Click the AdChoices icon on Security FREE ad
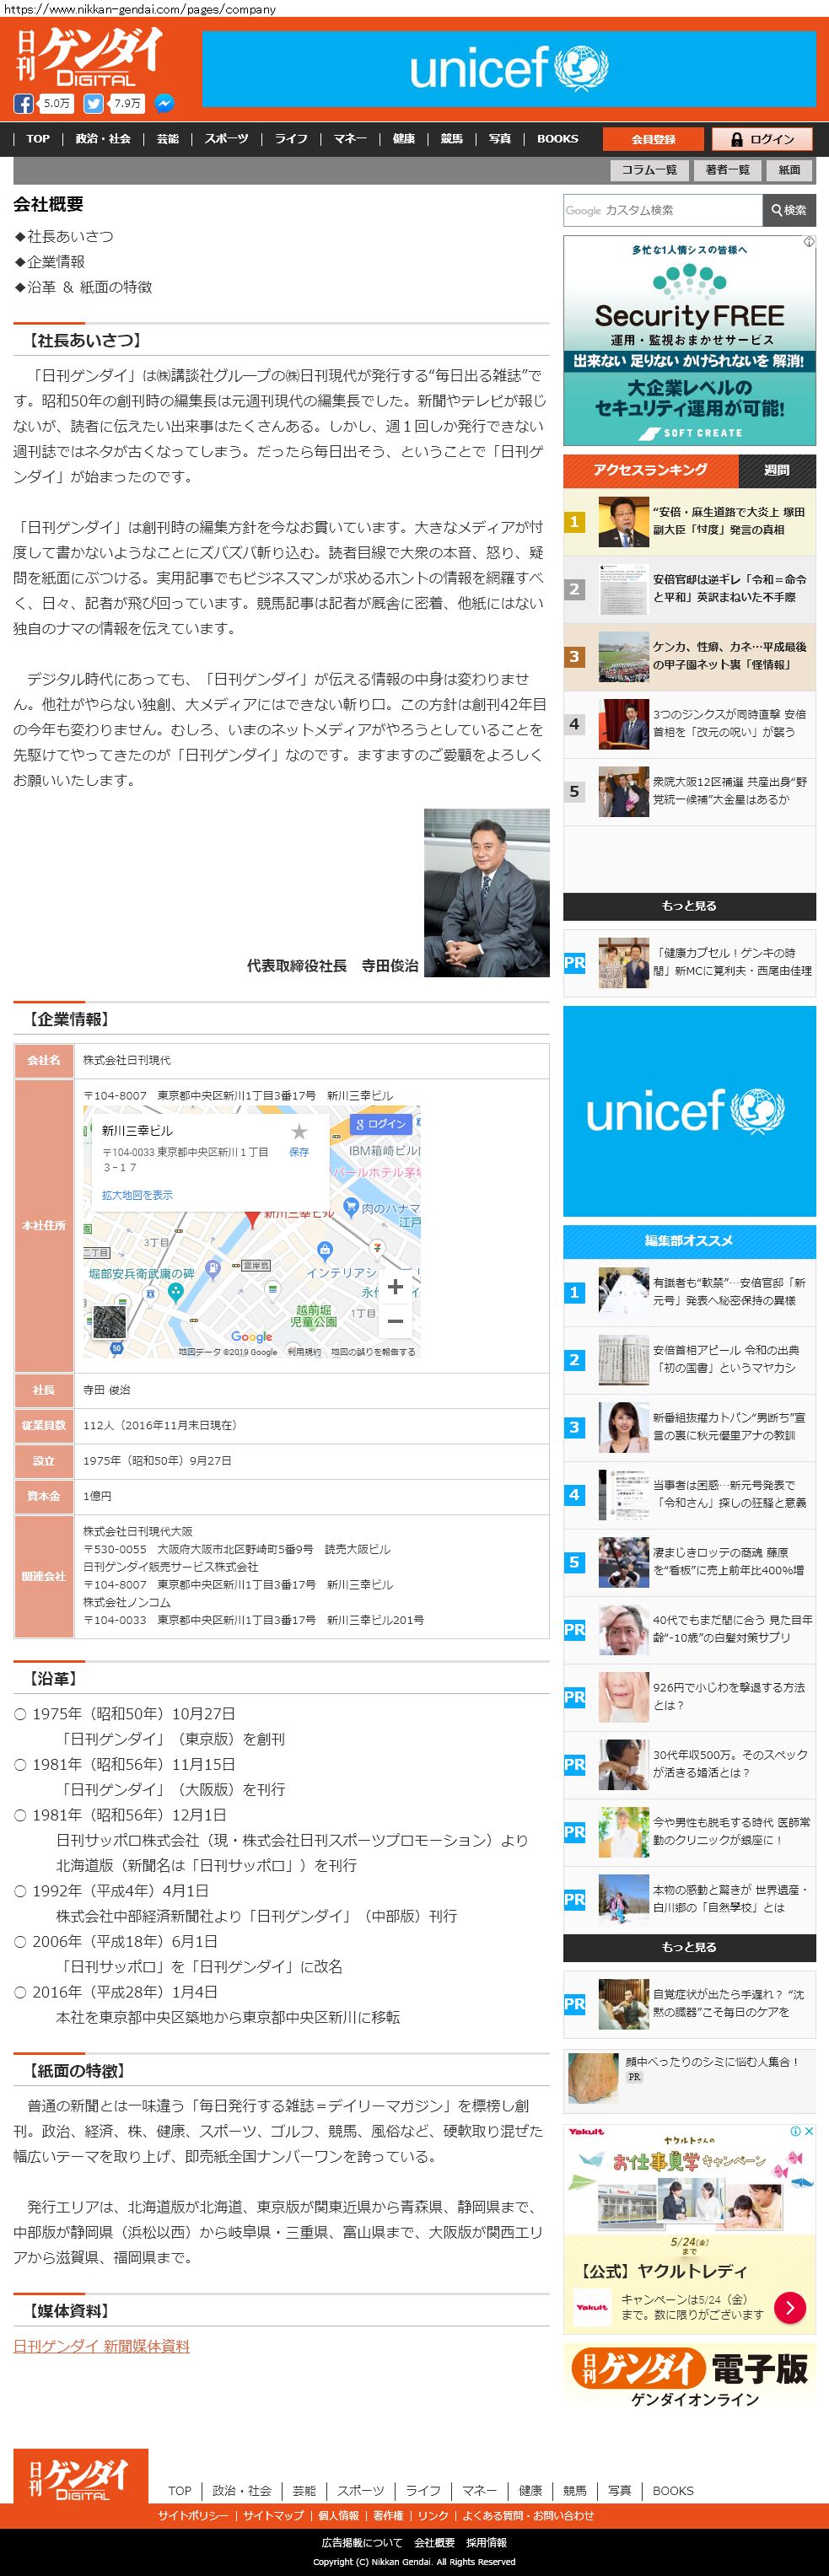This screenshot has width=829, height=2576. click(809, 241)
